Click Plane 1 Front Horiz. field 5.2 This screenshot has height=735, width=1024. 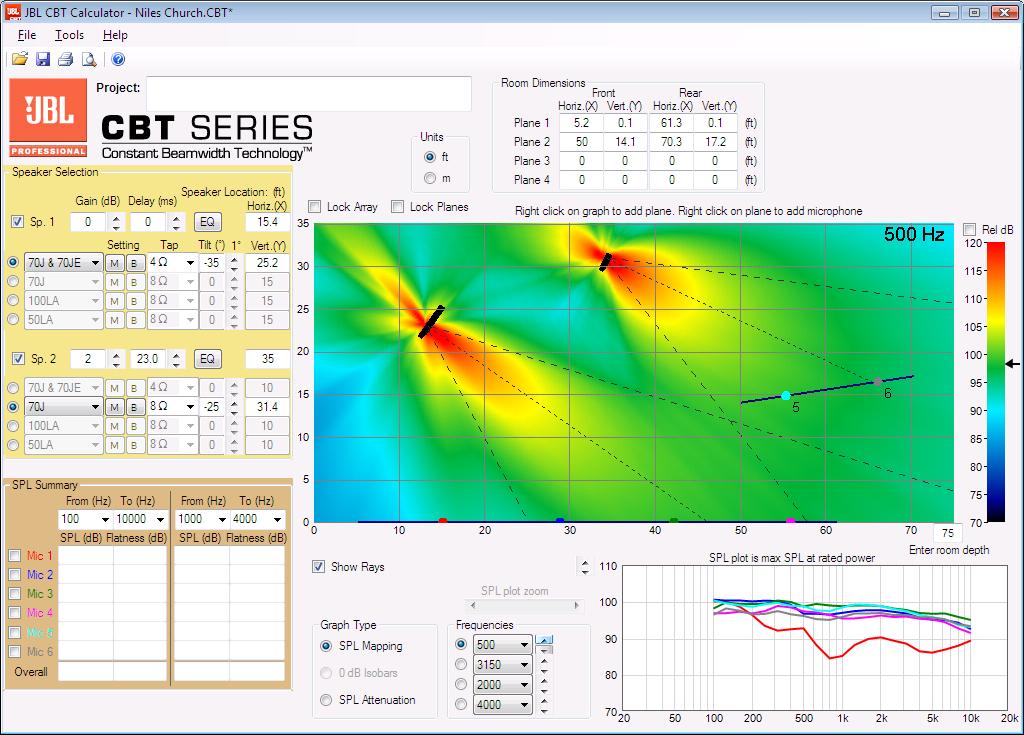[581, 123]
